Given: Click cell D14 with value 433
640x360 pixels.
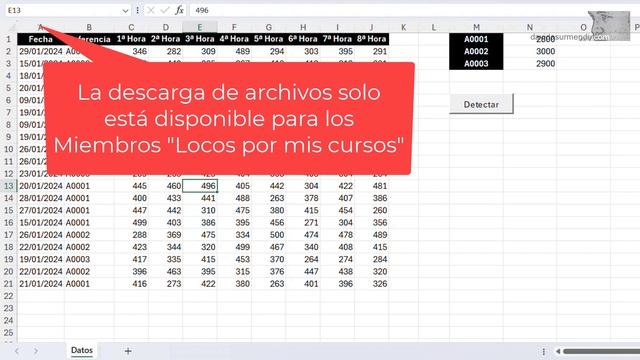Looking at the screenshot, I should pos(166,198).
